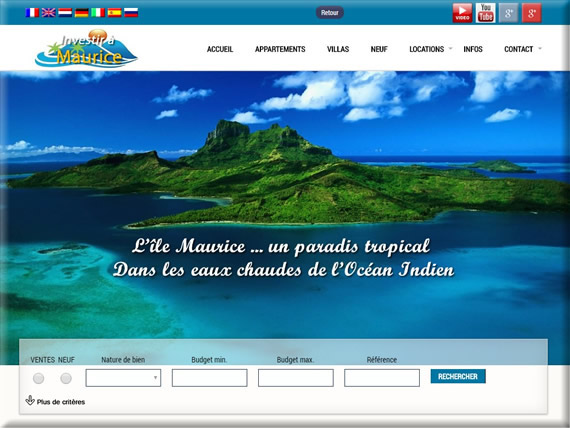This screenshot has height=428, width=570.
Task: Go to the VILLAS menu item
Action: (338, 49)
